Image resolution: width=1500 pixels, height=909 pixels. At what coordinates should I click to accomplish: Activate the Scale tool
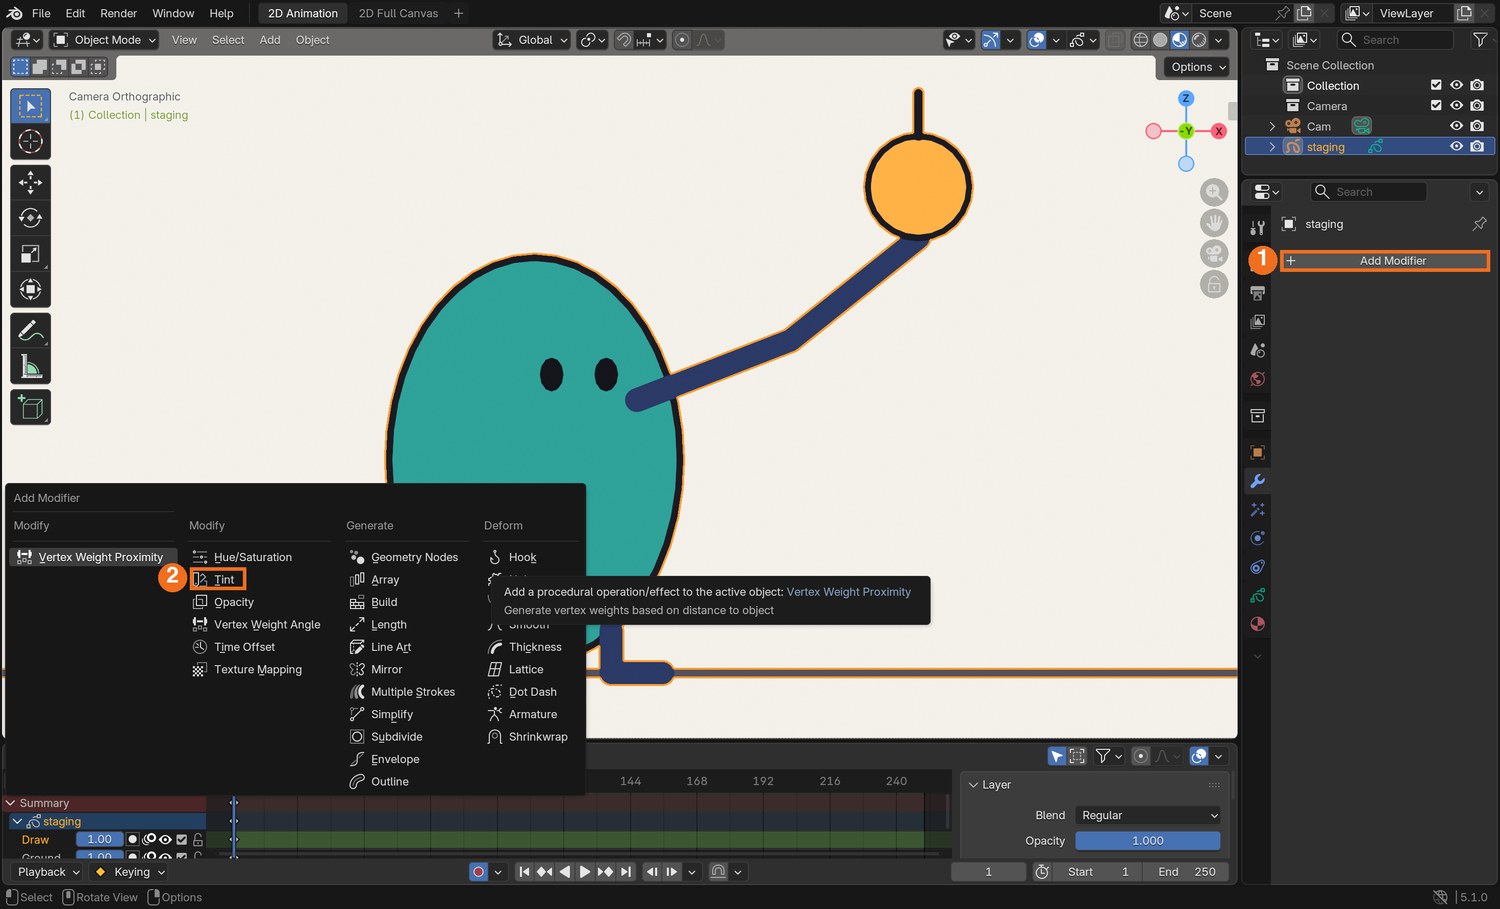click(x=30, y=254)
